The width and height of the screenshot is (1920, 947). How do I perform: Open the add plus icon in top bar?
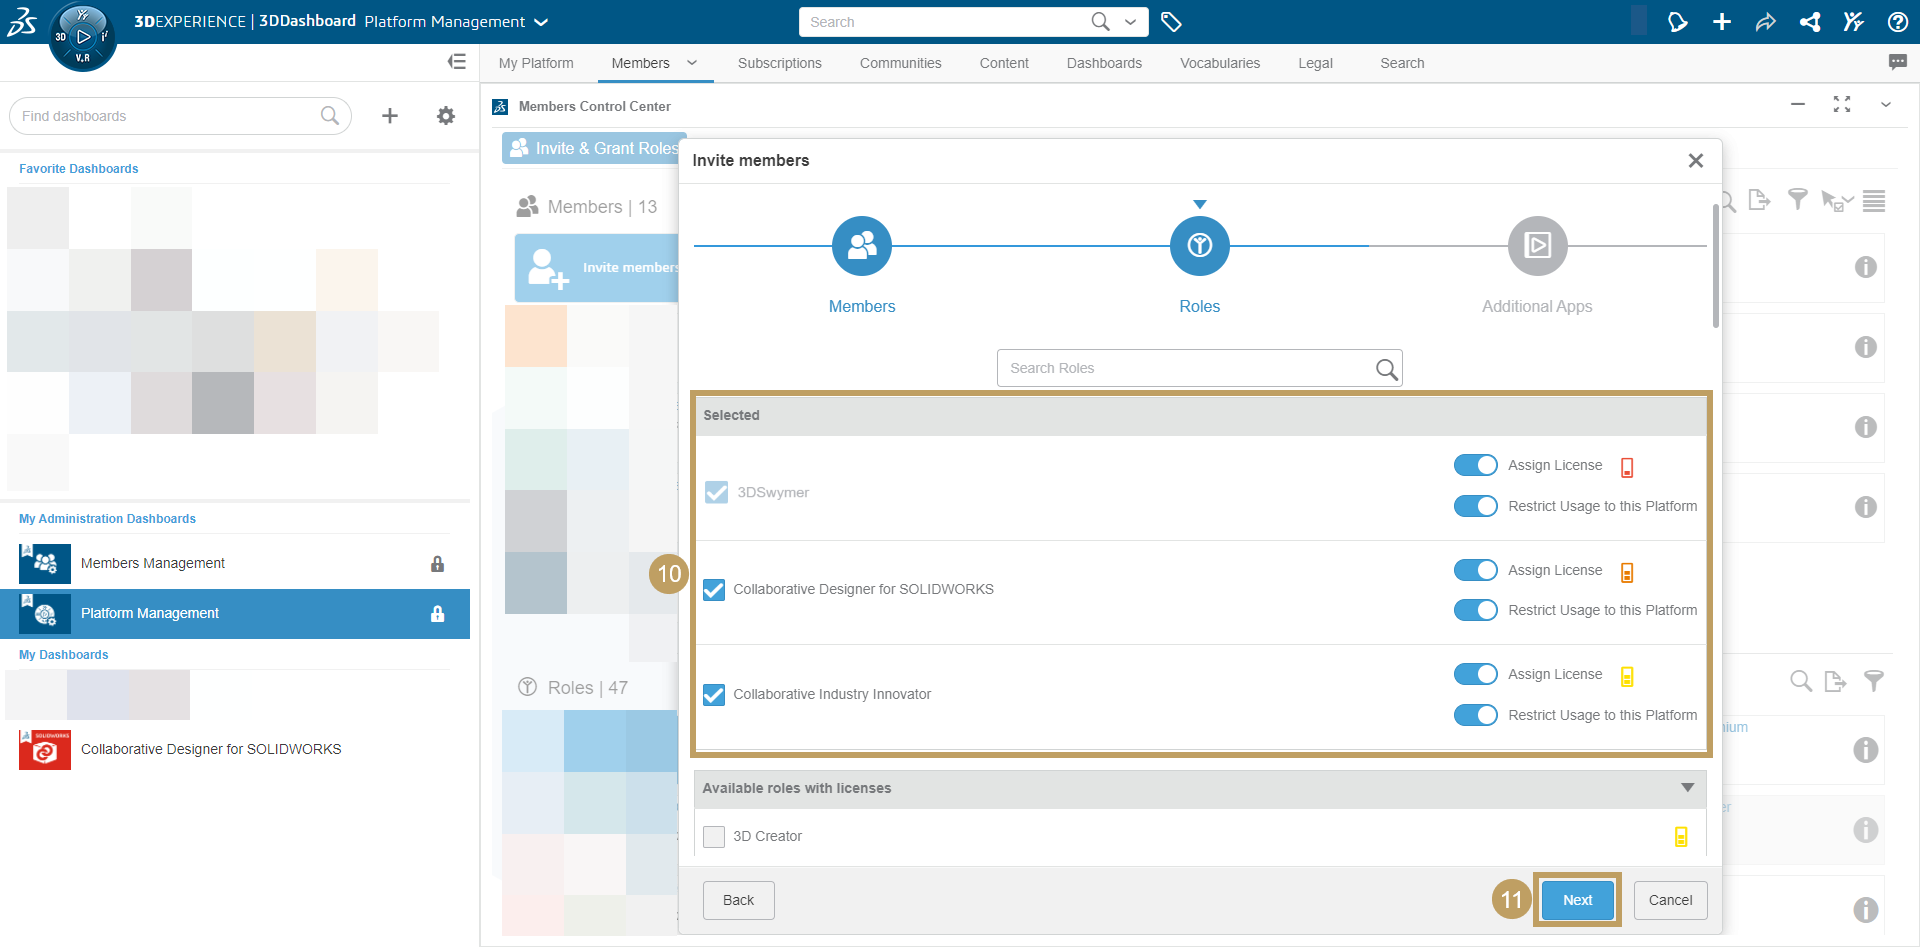[x=1722, y=21]
